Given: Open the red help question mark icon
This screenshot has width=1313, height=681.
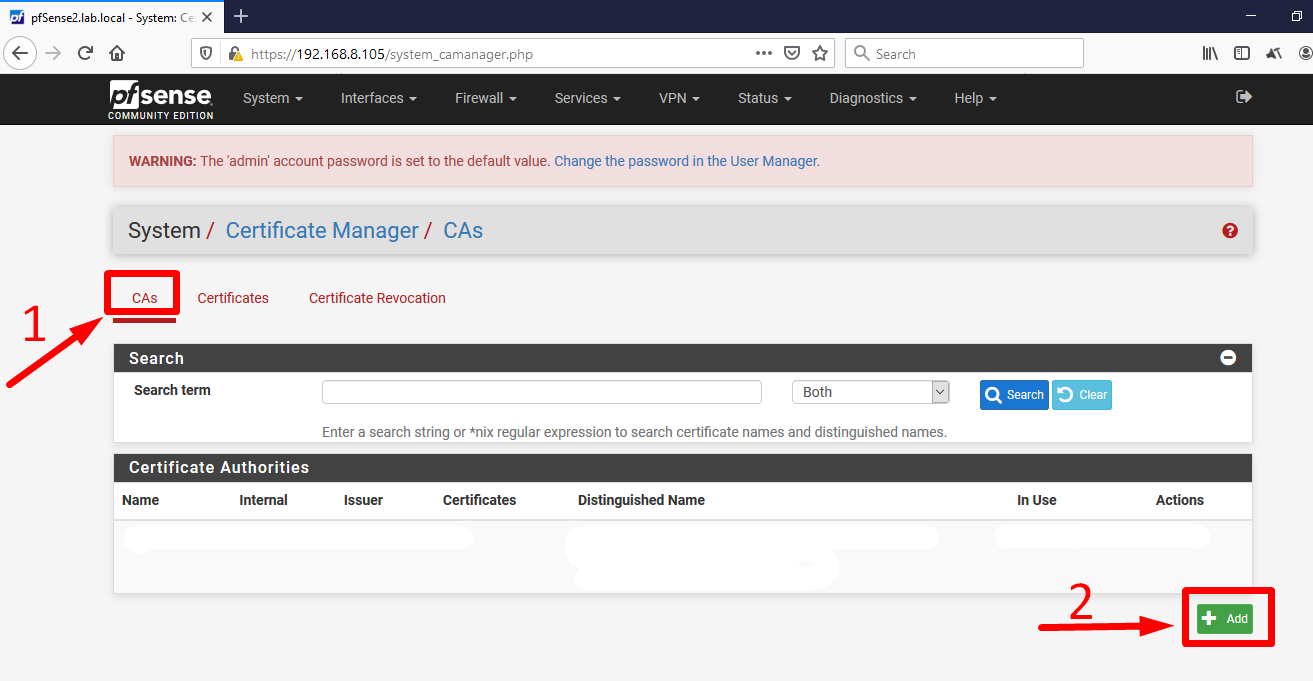Looking at the screenshot, I should [1230, 230].
